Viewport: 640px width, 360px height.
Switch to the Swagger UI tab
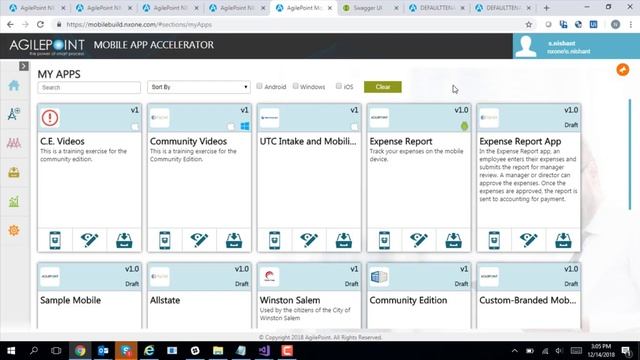click(371, 8)
